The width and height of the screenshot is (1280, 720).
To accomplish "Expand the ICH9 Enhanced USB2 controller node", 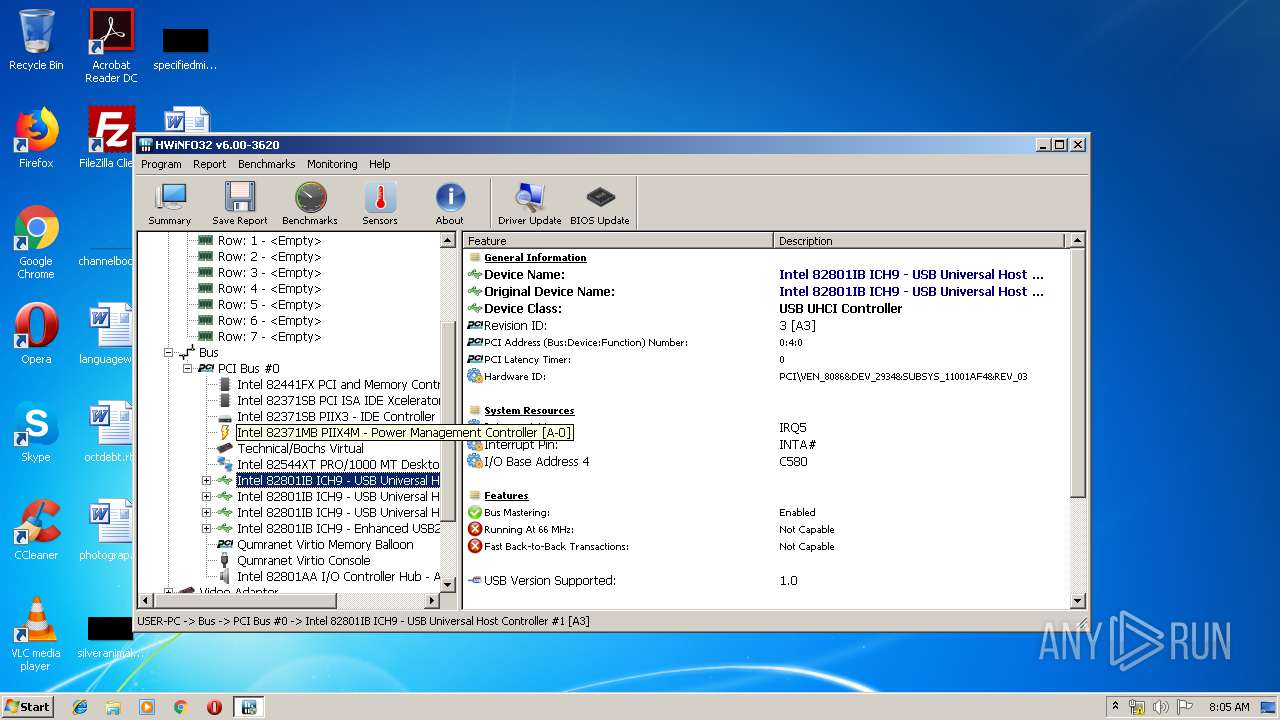I will point(207,529).
